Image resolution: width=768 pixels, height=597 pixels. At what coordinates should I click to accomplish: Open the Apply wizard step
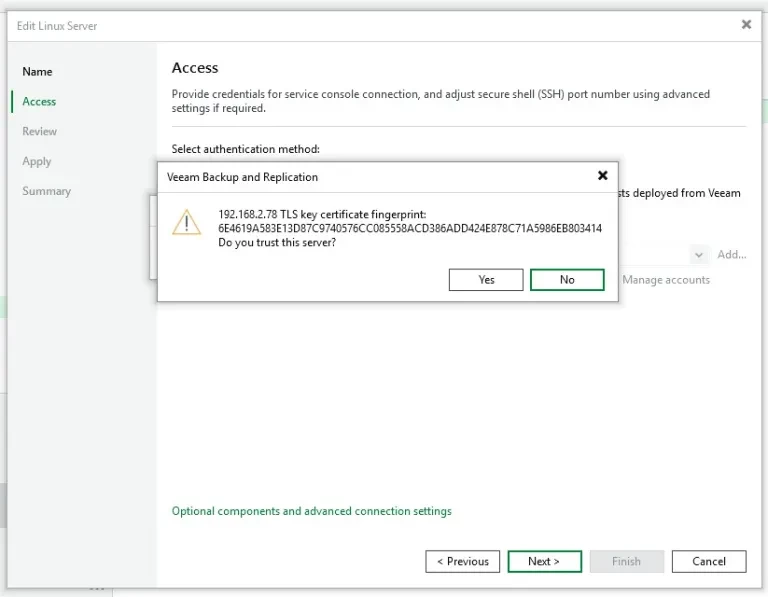[x=37, y=161]
